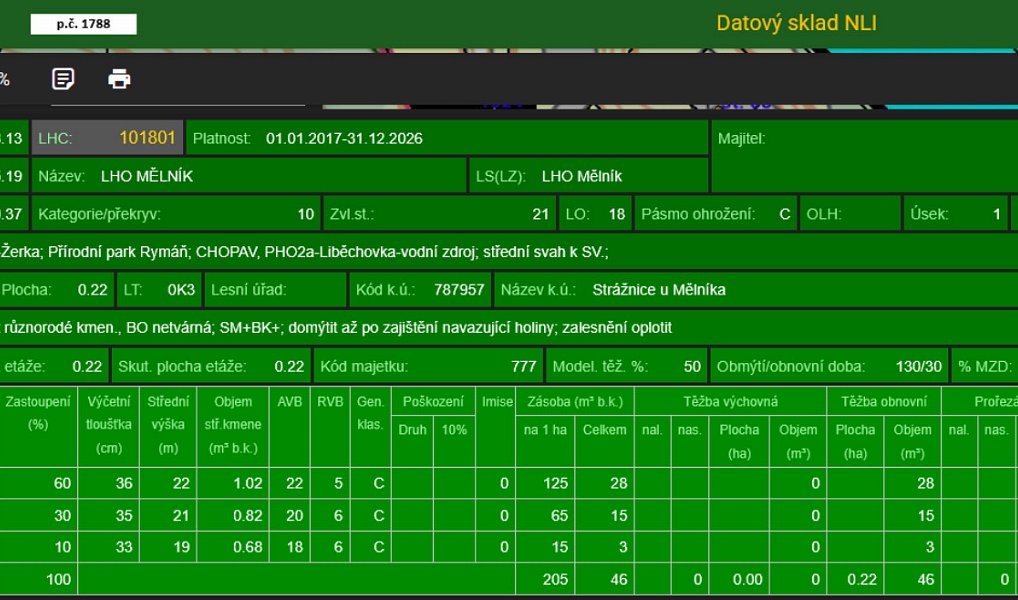Image resolution: width=1018 pixels, height=600 pixels.
Task: Select the Těžba výchovná header
Action: pyautogui.click(x=730, y=401)
